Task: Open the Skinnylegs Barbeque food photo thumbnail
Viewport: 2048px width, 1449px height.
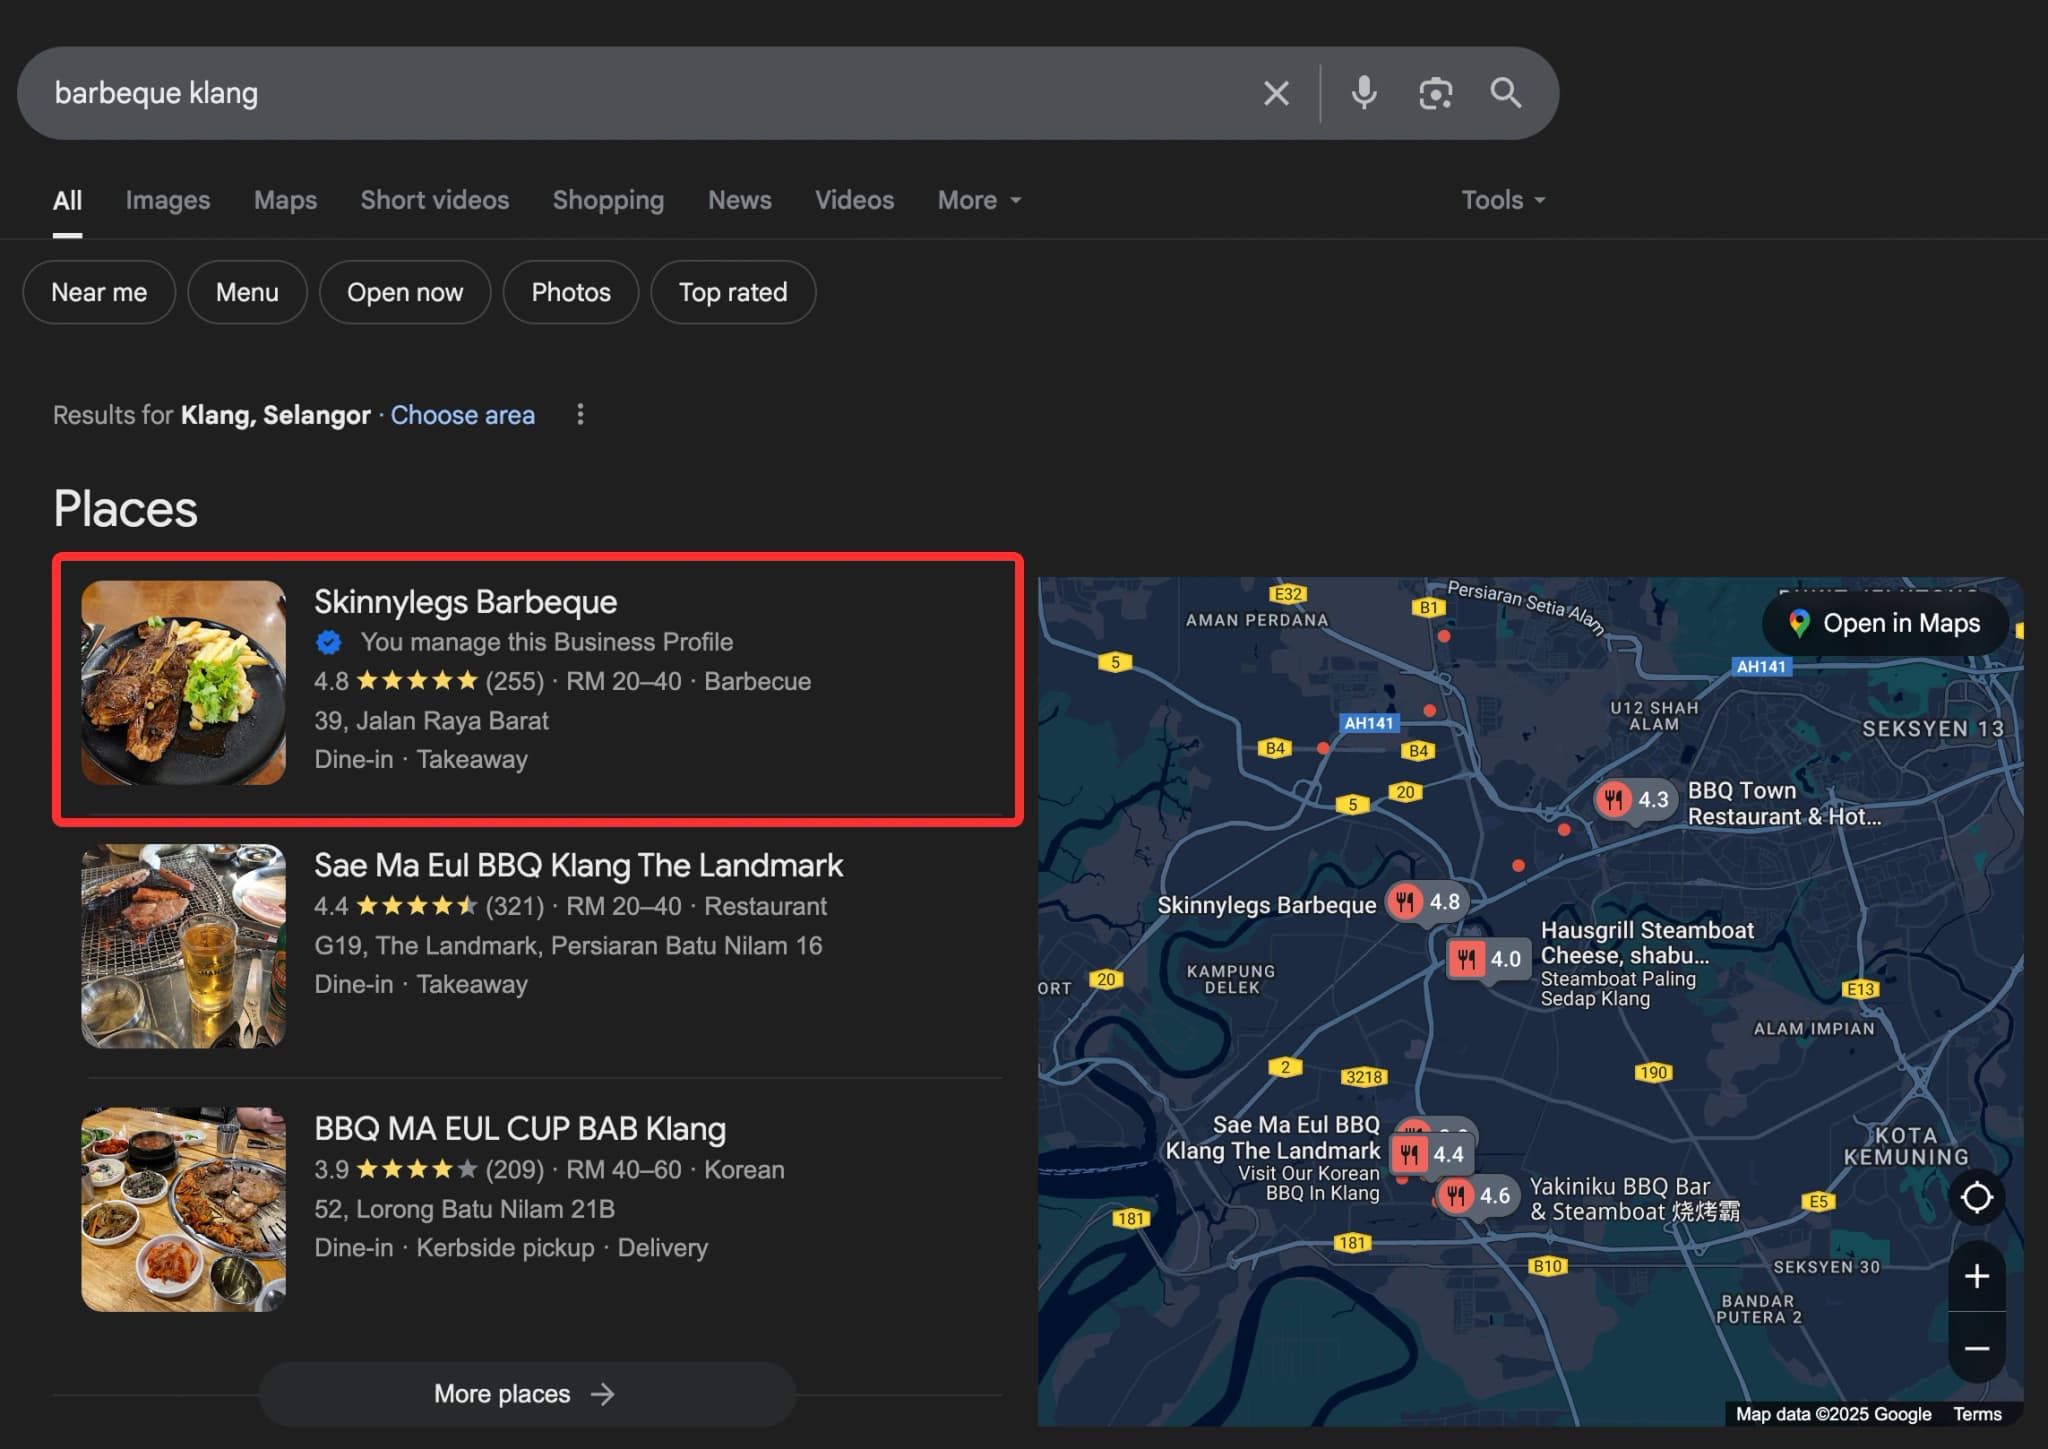Action: [183, 682]
